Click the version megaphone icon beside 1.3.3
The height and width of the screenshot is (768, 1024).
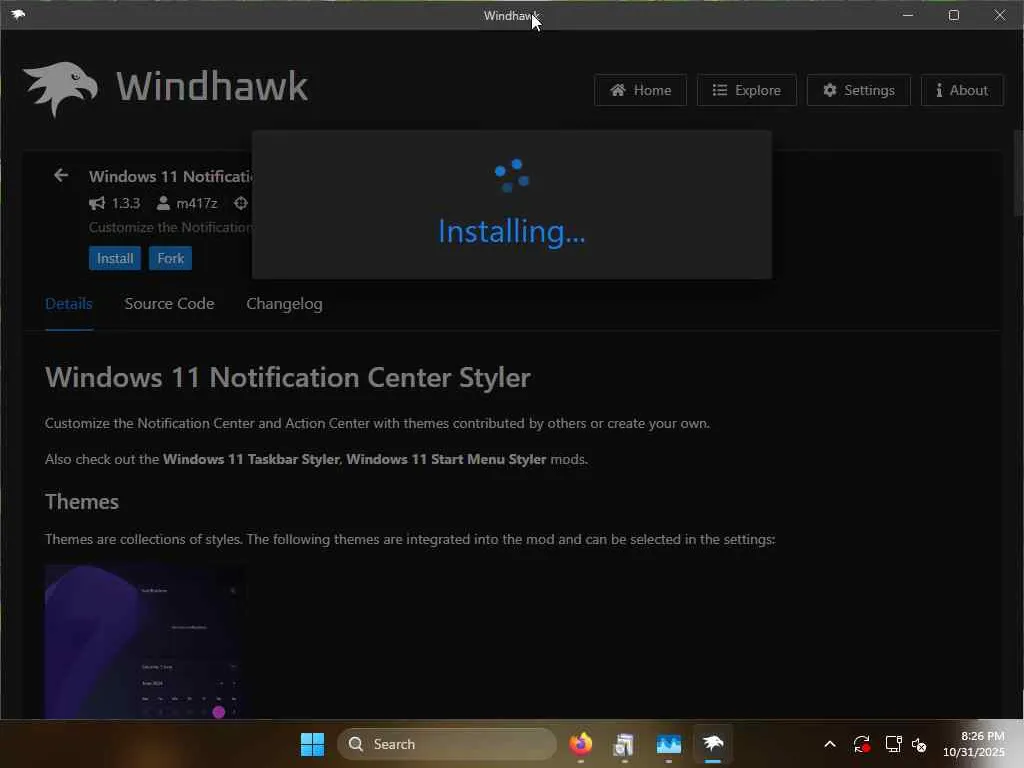pos(97,203)
